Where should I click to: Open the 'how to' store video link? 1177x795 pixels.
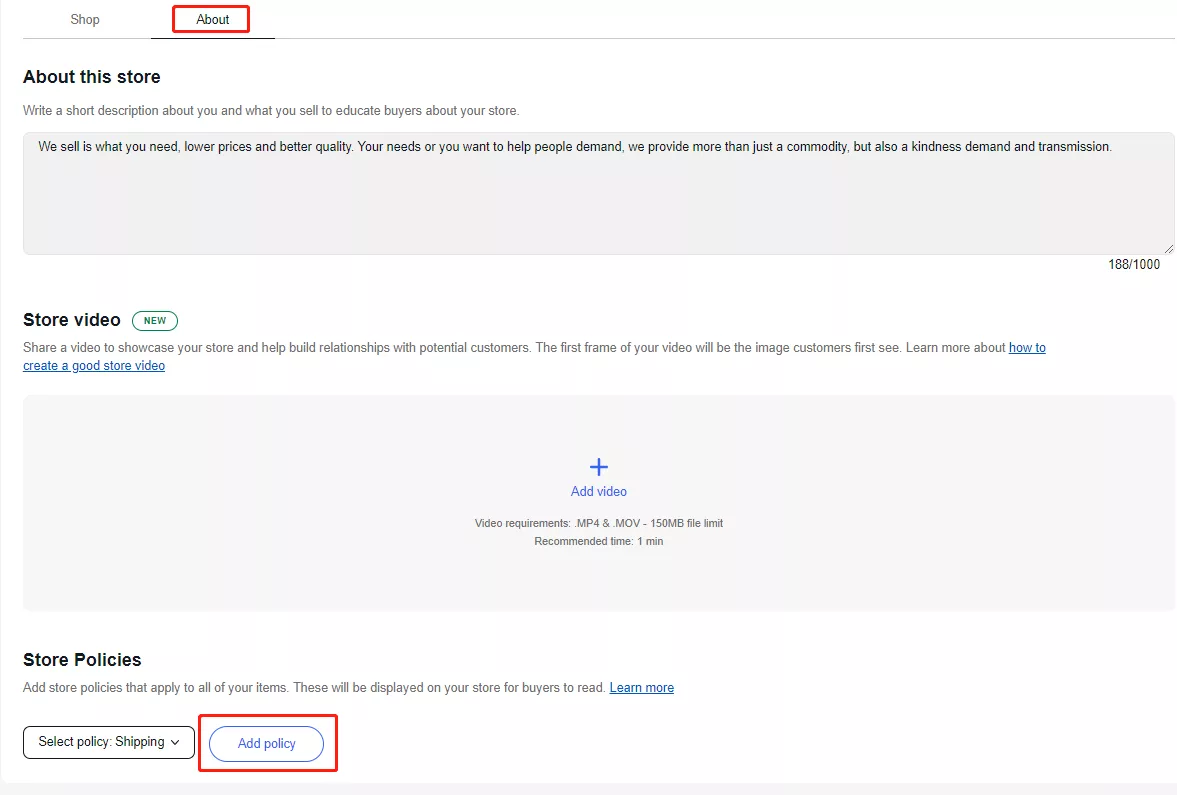[1027, 348]
